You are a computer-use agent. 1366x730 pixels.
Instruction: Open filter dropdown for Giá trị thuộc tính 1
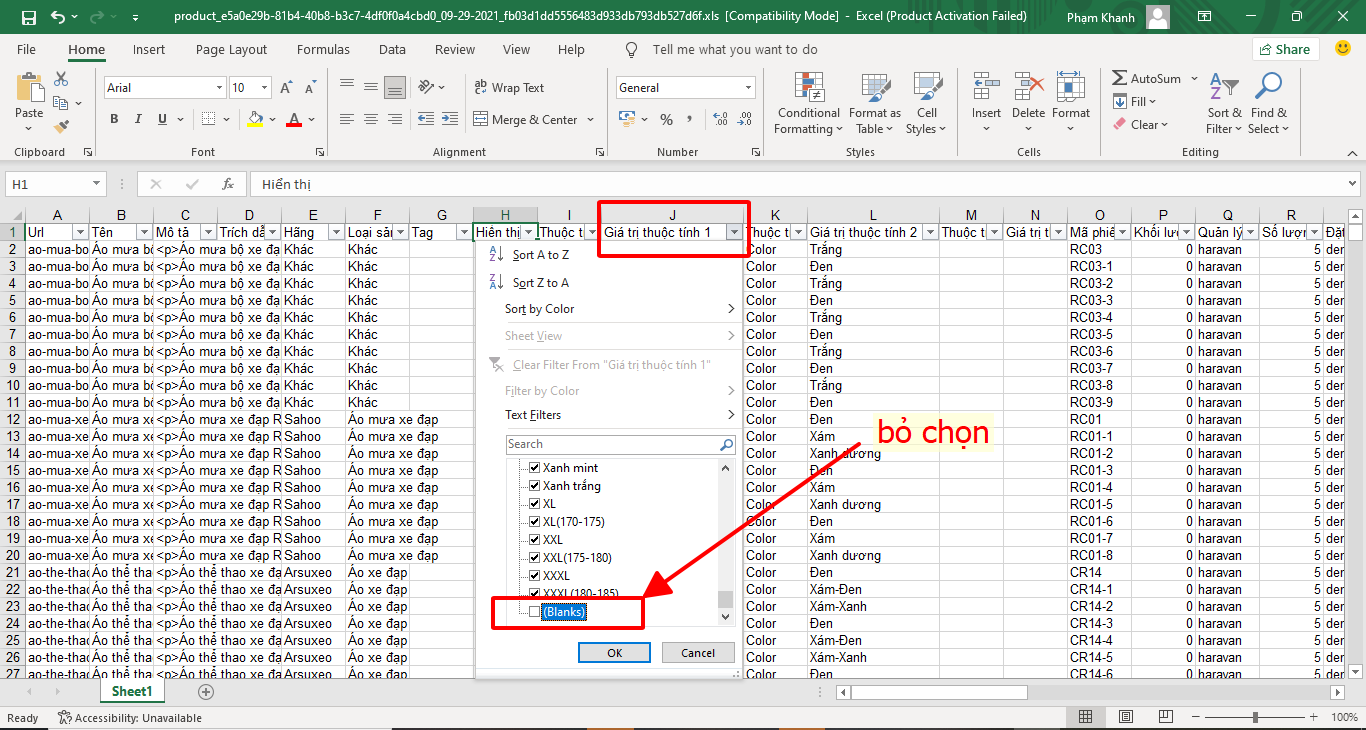tap(735, 232)
